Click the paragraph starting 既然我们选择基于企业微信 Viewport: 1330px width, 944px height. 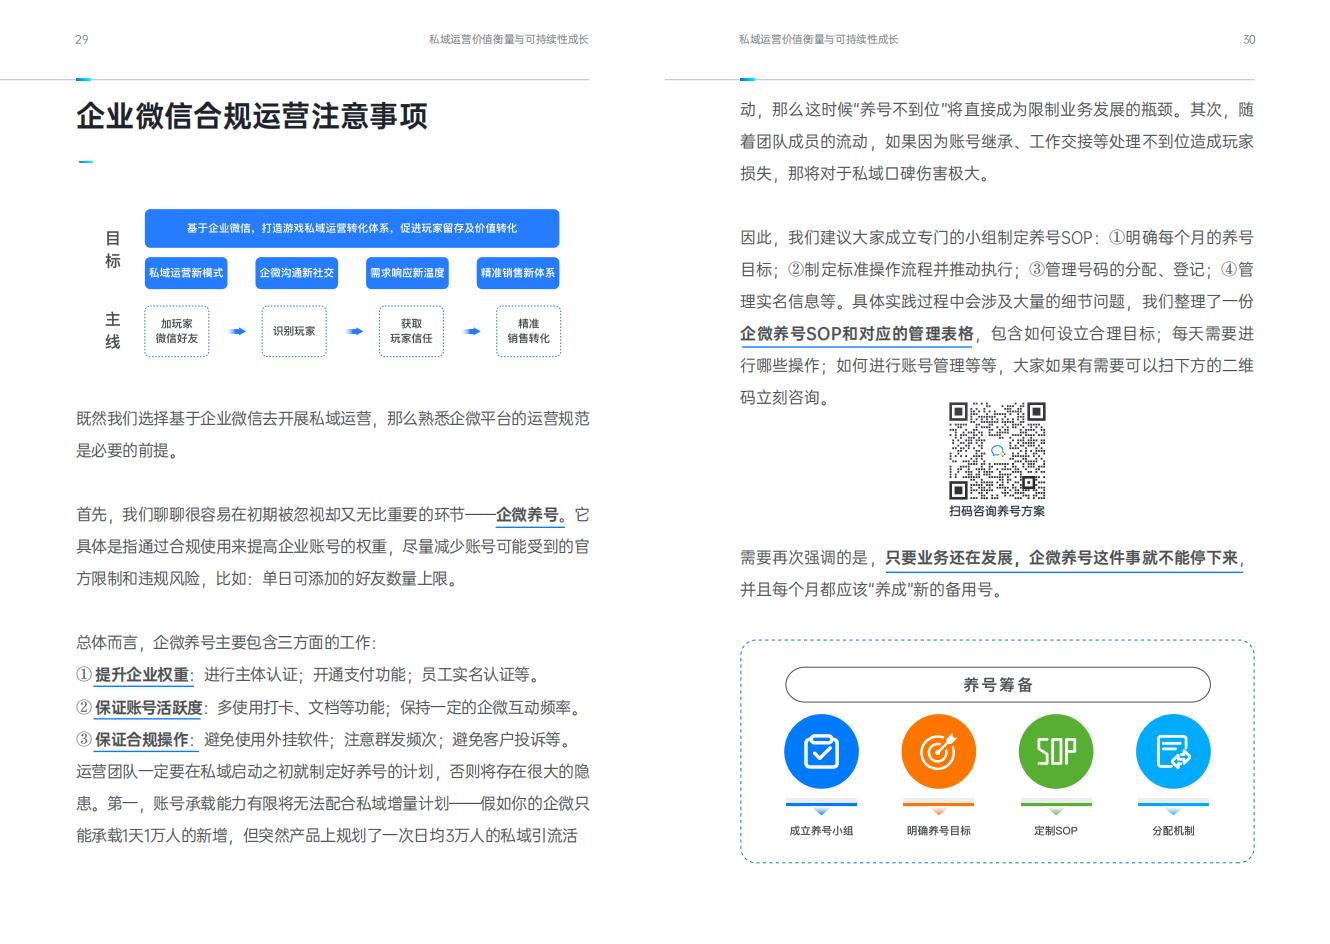point(333,435)
